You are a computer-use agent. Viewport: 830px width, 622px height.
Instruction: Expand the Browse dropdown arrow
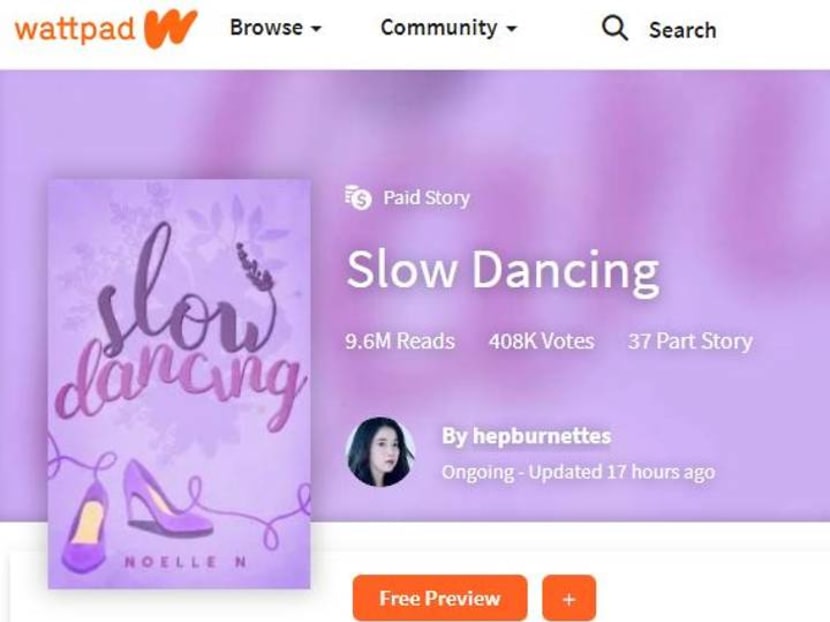[x=316, y=29]
